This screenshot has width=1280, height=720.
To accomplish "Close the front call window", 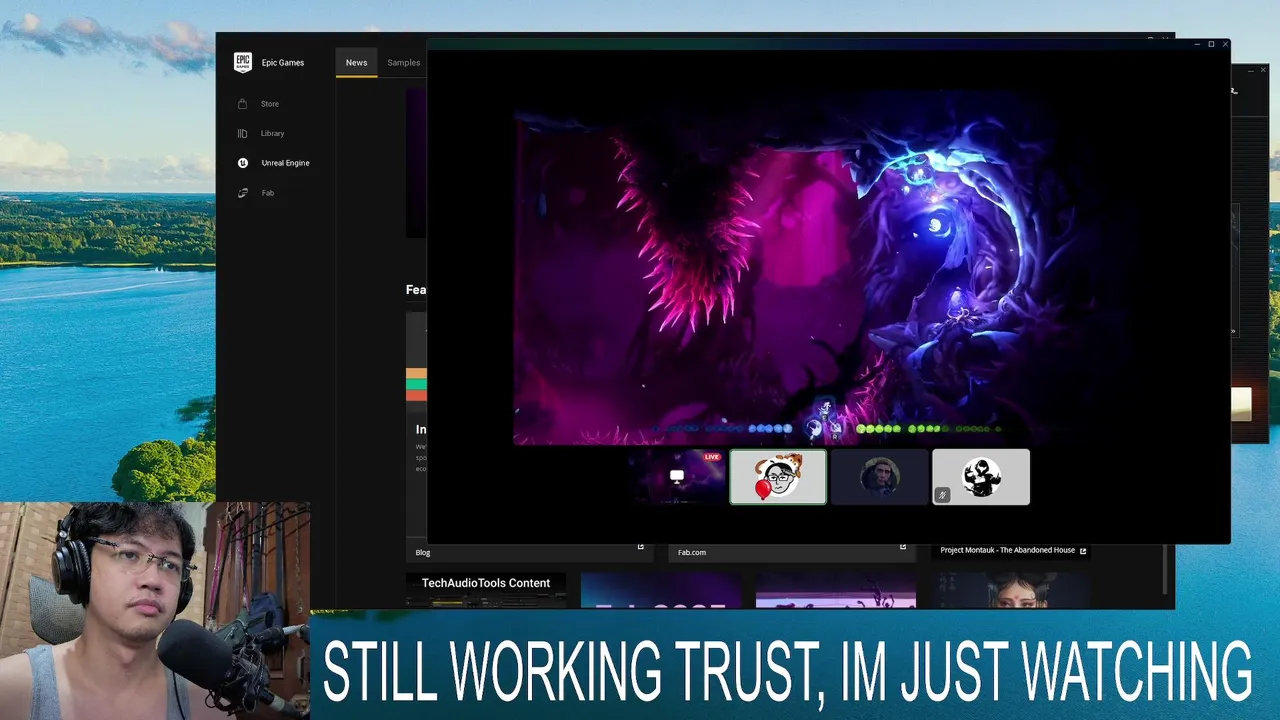I will tap(1225, 44).
